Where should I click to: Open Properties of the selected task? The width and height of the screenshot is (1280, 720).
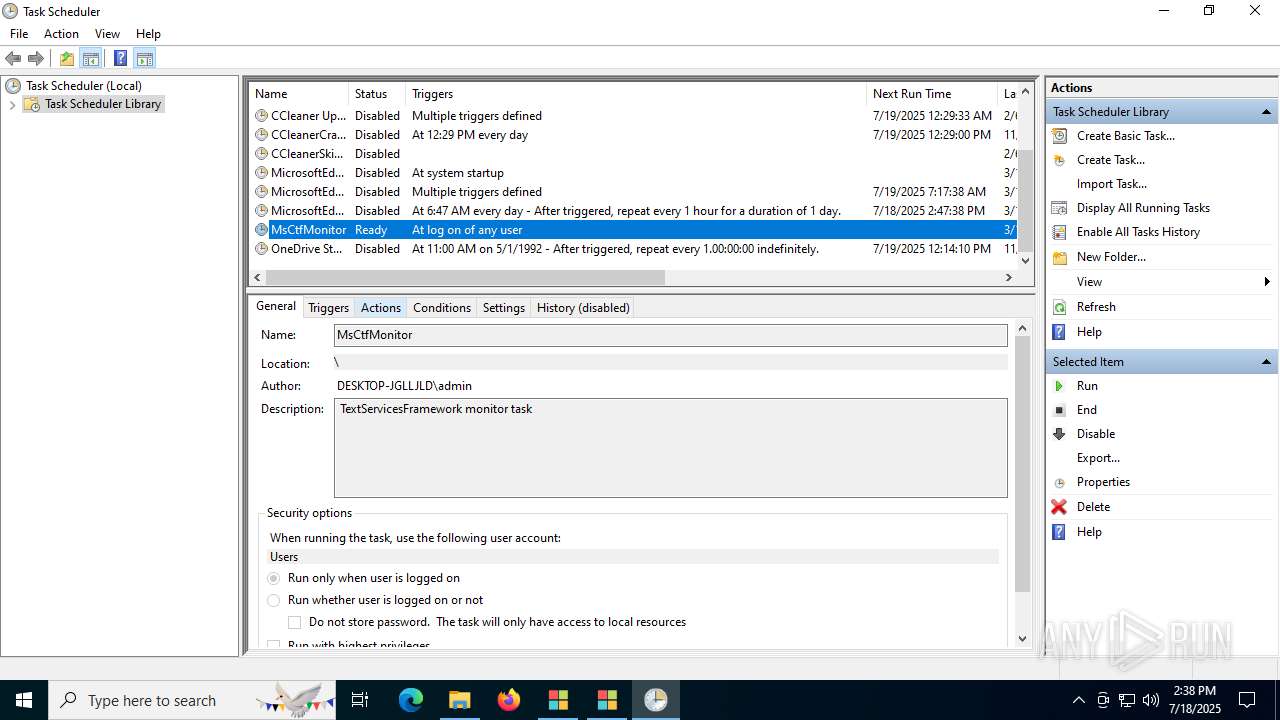tap(1103, 482)
